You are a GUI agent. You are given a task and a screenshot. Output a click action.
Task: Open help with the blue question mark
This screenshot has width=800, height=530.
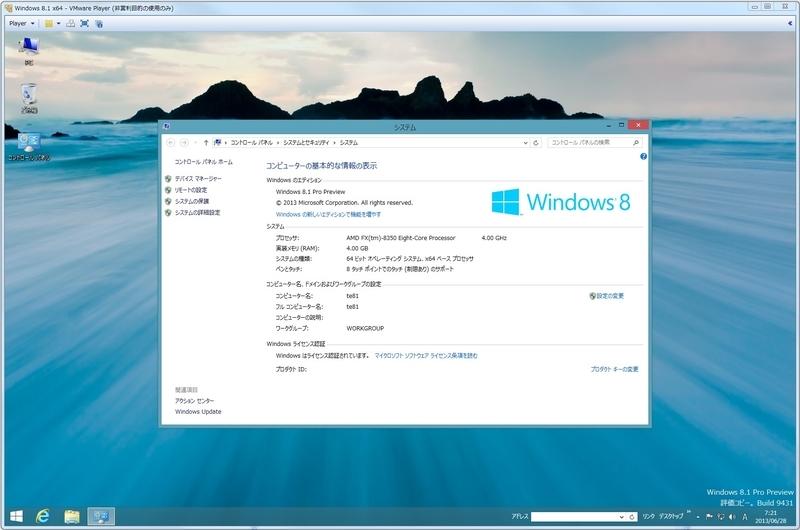coord(643,157)
